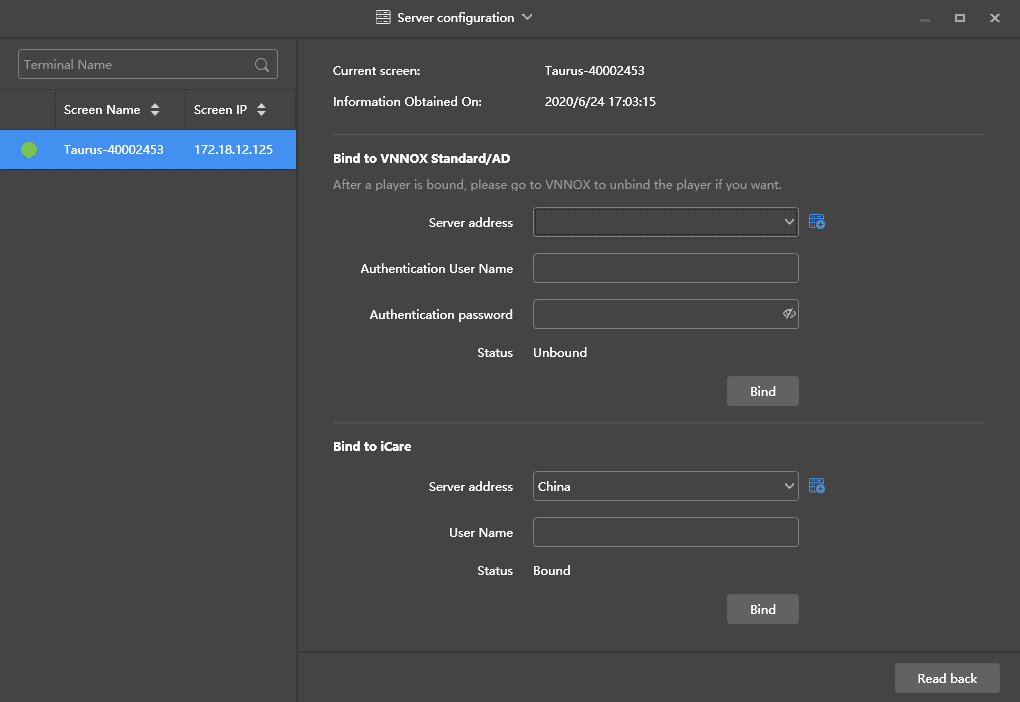
Task: Click the add server icon beside VNNOX address
Action: 817,222
